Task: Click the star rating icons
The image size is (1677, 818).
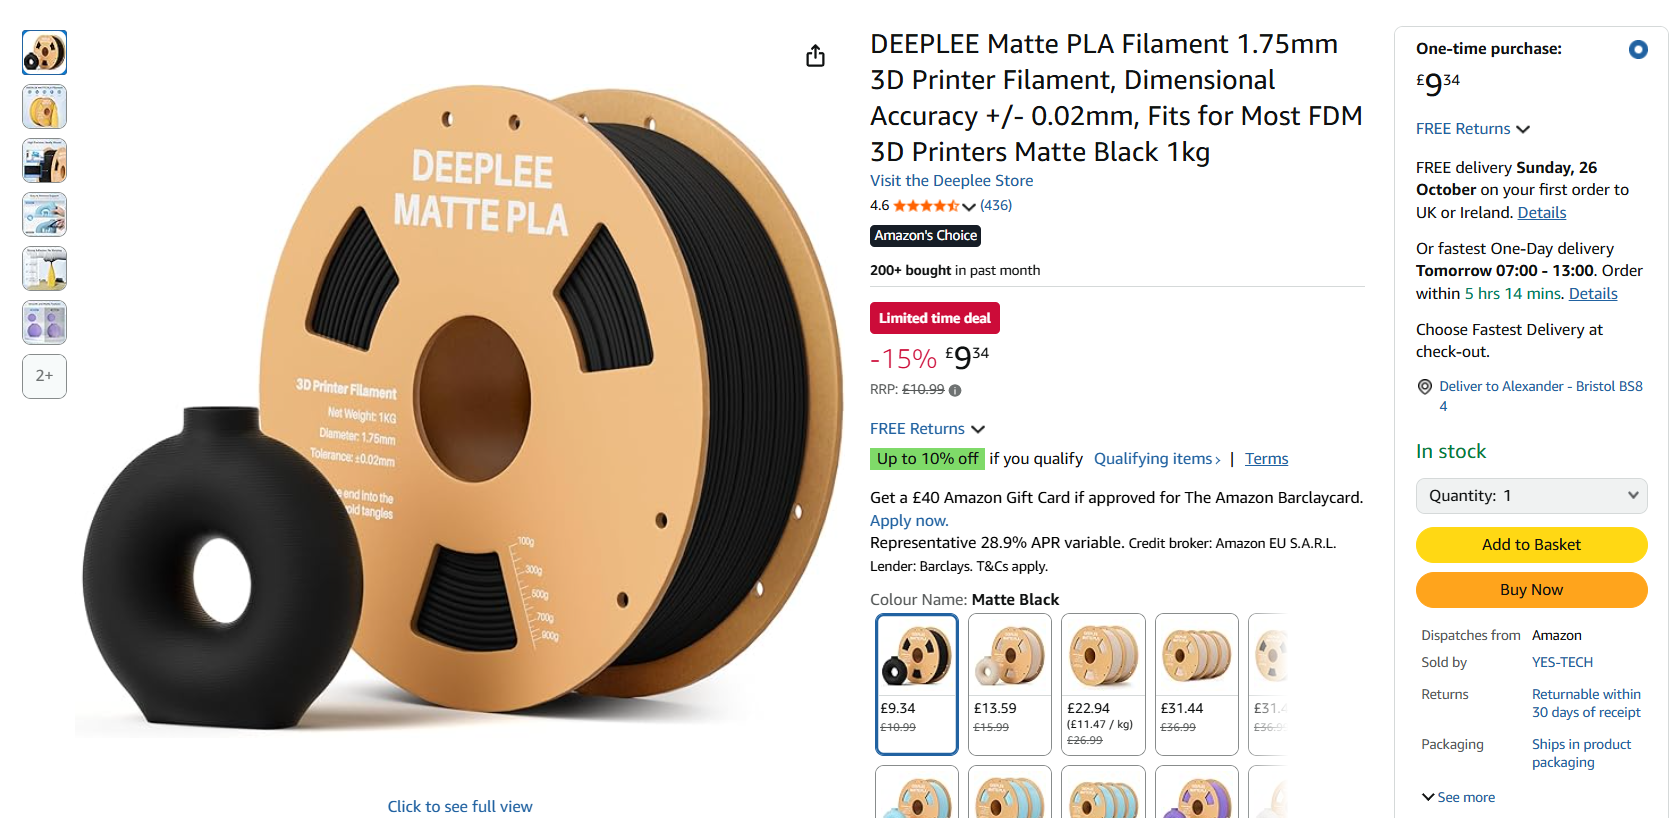Action: [926, 206]
